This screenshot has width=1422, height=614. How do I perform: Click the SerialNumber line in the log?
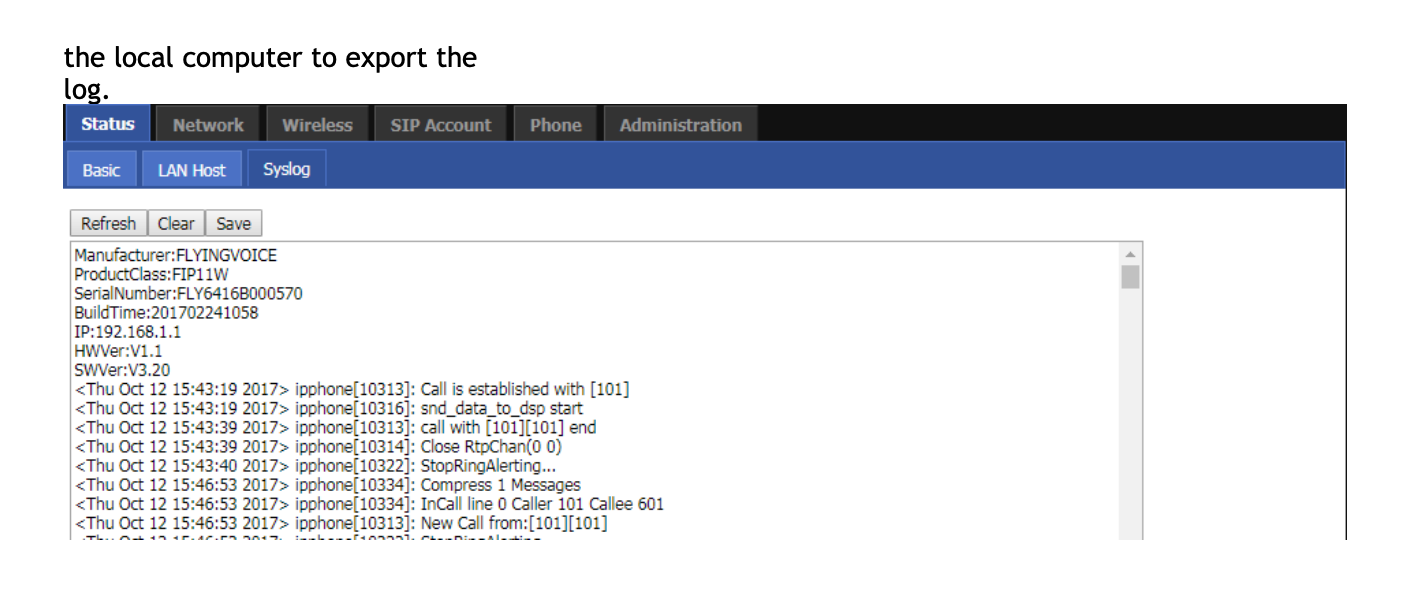pyautogui.click(x=188, y=293)
